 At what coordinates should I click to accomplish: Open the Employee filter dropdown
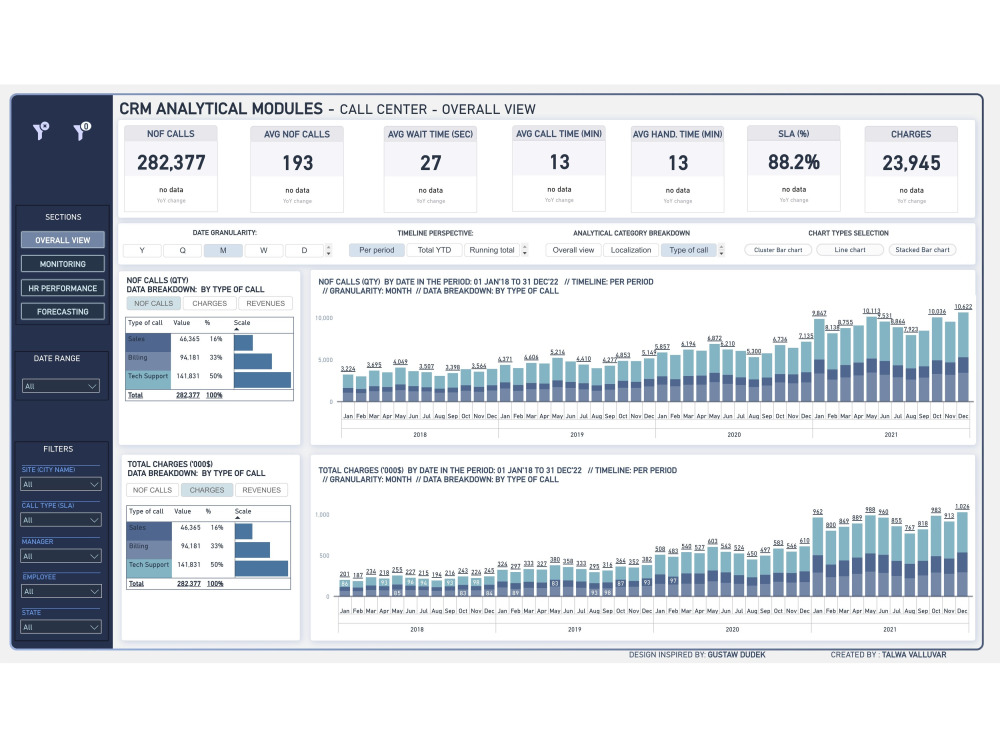coord(61,591)
